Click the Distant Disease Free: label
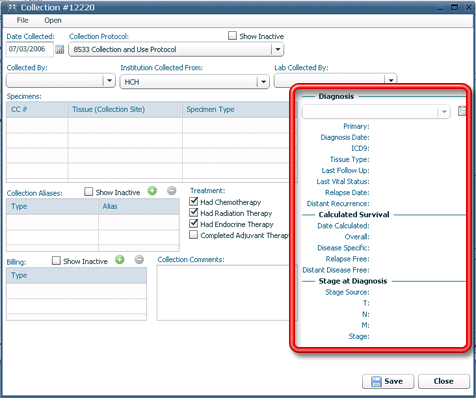 click(x=336, y=270)
